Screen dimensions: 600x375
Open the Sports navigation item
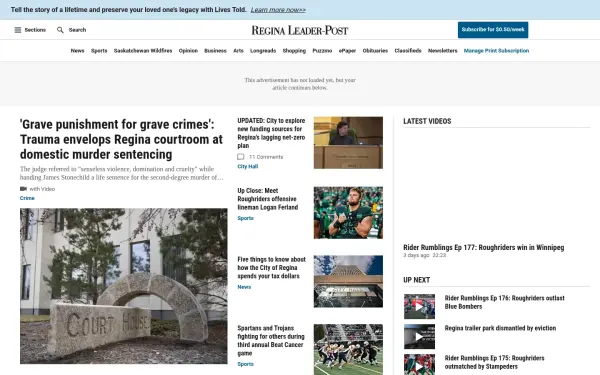(99, 51)
